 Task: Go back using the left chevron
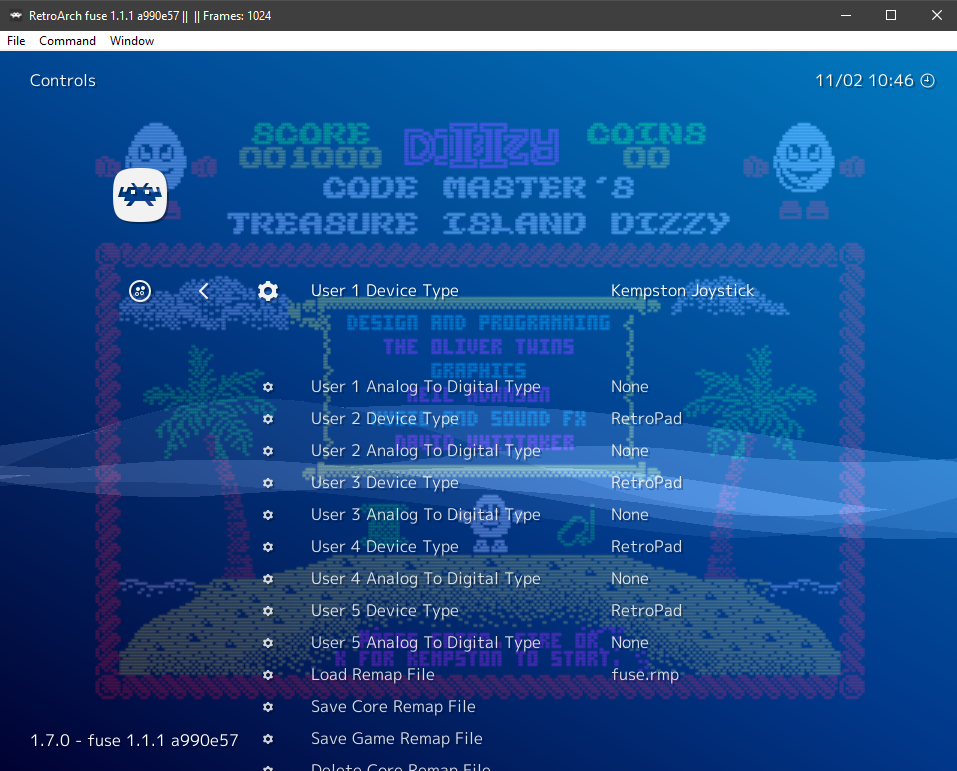(x=204, y=291)
